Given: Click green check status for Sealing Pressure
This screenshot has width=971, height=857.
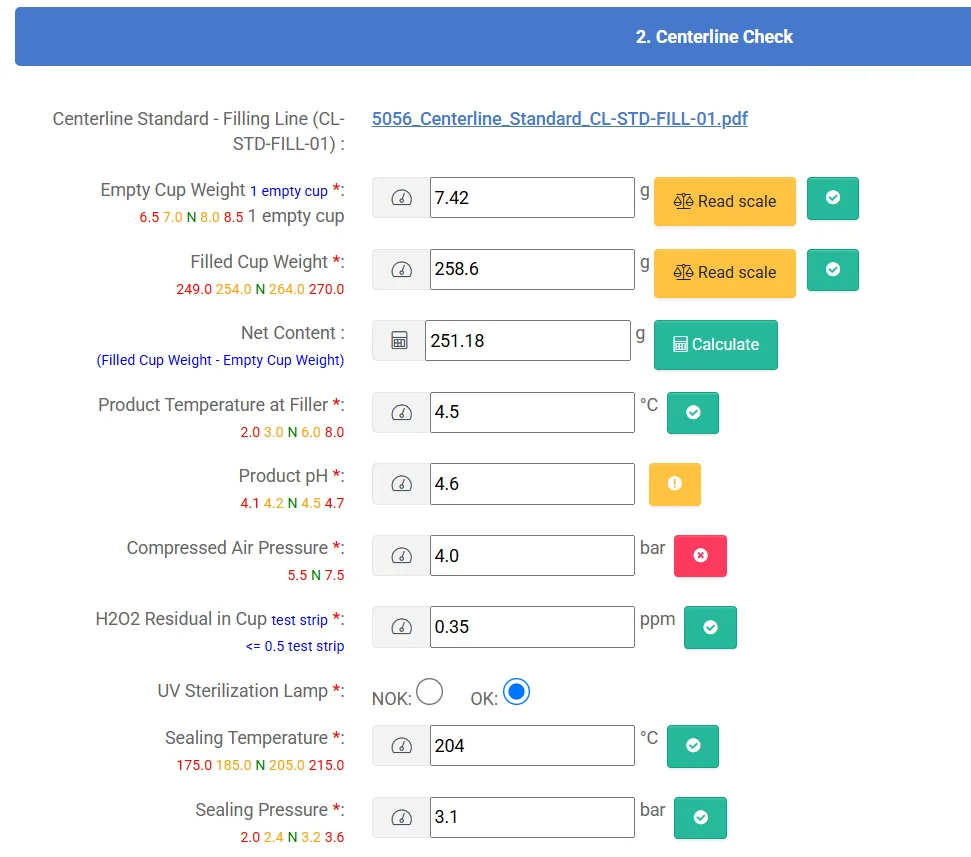Looking at the screenshot, I should point(700,817).
